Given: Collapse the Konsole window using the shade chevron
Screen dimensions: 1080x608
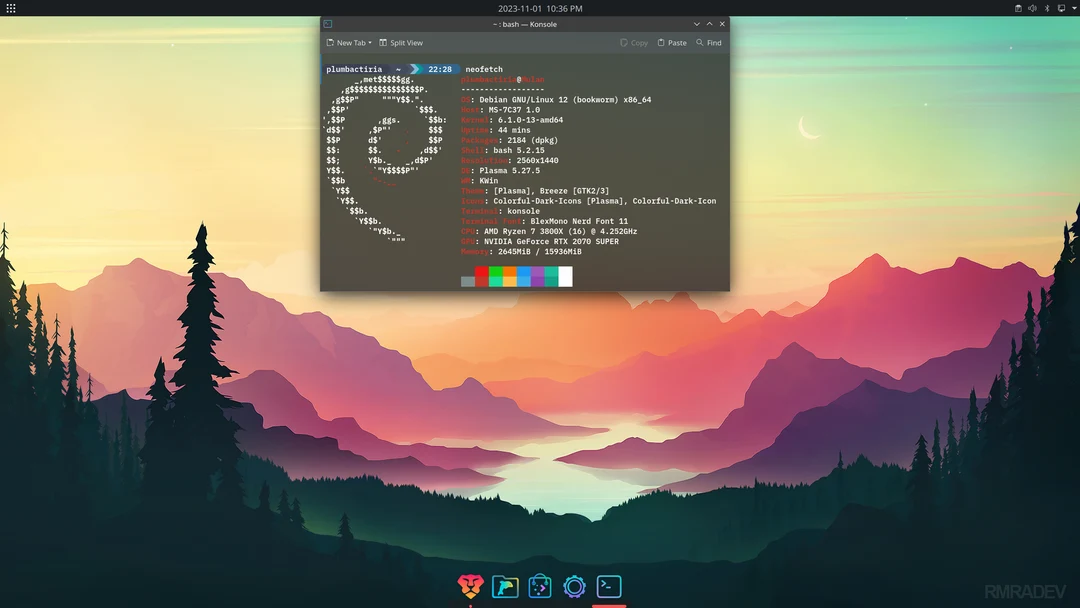Looking at the screenshot, I should tap(696, 23).
